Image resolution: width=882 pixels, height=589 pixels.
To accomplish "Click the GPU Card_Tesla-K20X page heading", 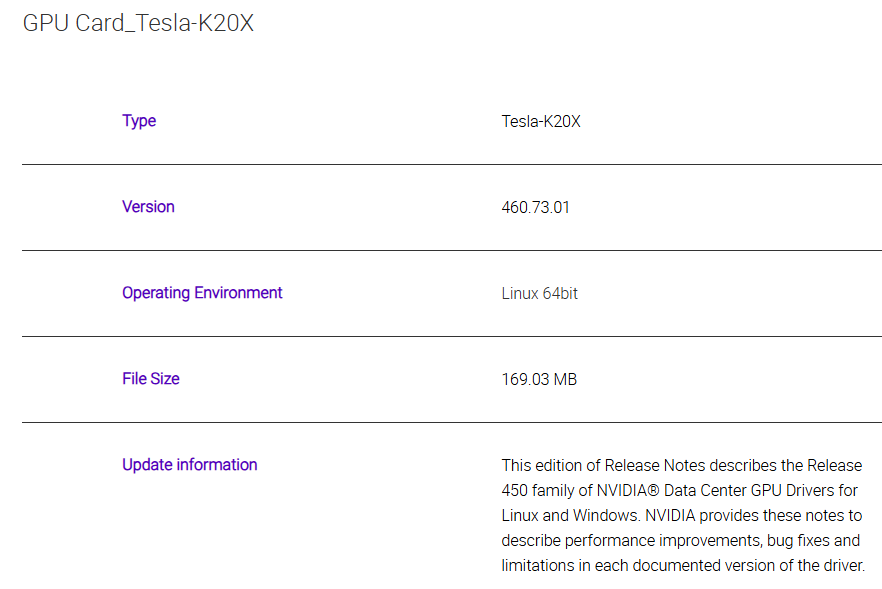I will click(x=138, y=23).
